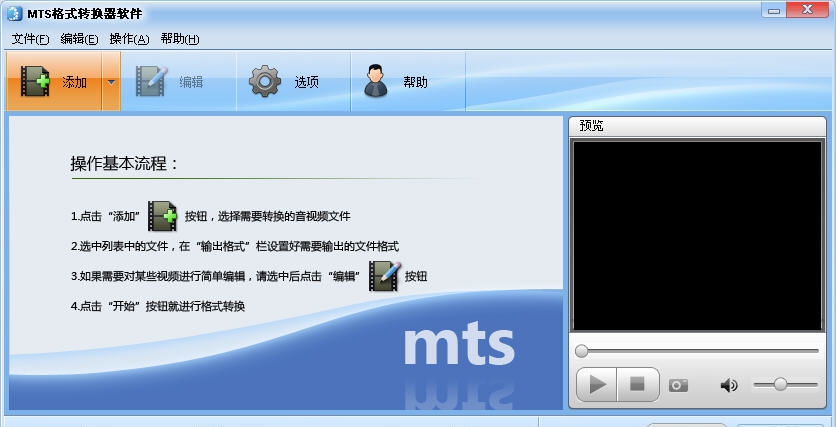
Task: Click the black preview video area
Action: pos(697,236)
